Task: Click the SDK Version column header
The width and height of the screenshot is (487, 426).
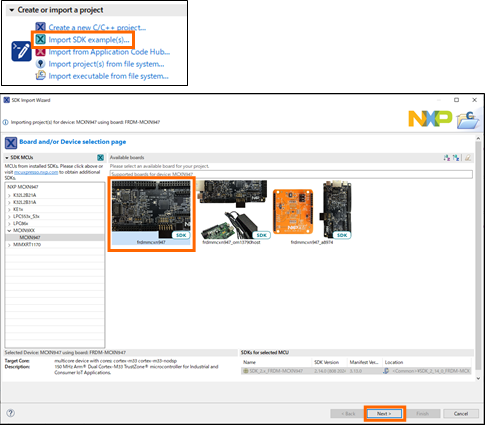Action: click(326, 362)
